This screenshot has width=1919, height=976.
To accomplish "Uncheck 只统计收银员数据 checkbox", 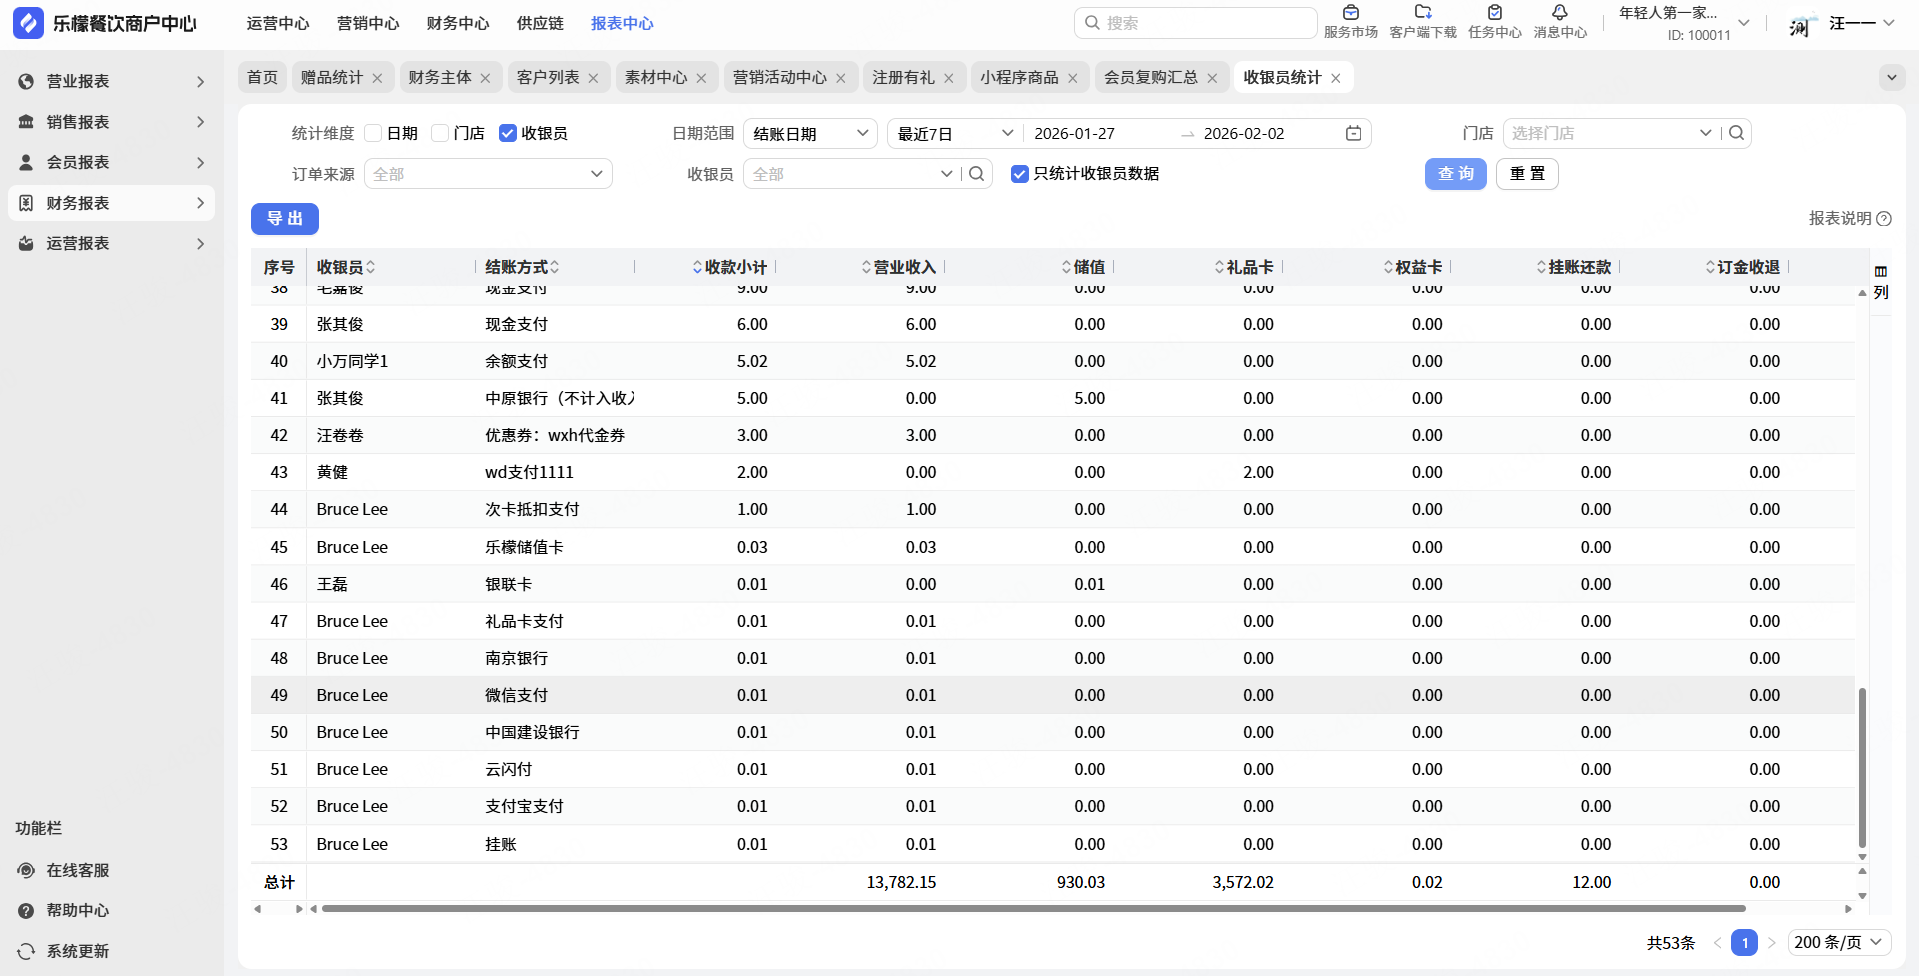I will tap(1020, 174).
